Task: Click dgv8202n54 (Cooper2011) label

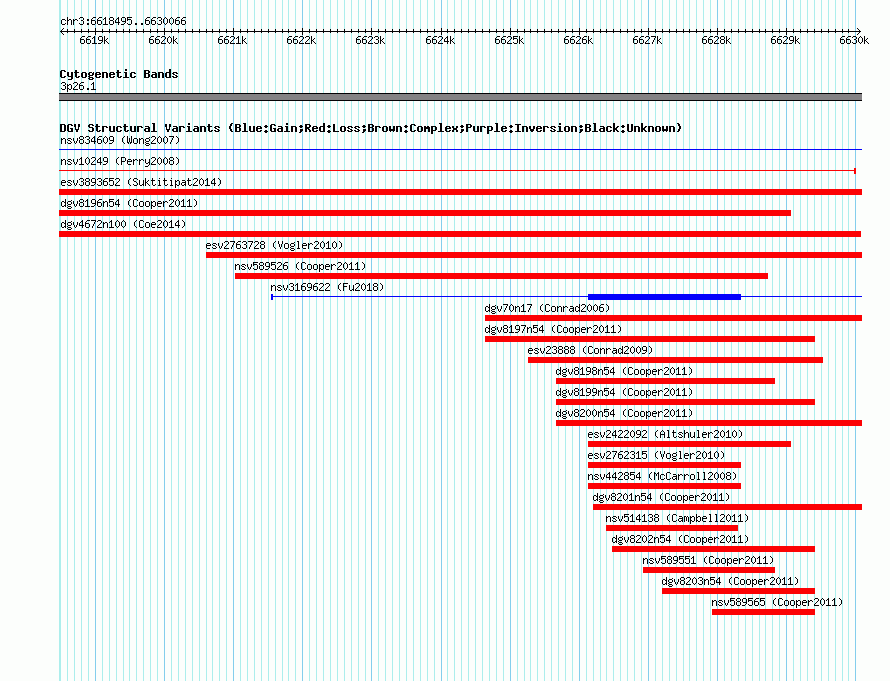Action: pyautogui.click(x=681, y=539)
